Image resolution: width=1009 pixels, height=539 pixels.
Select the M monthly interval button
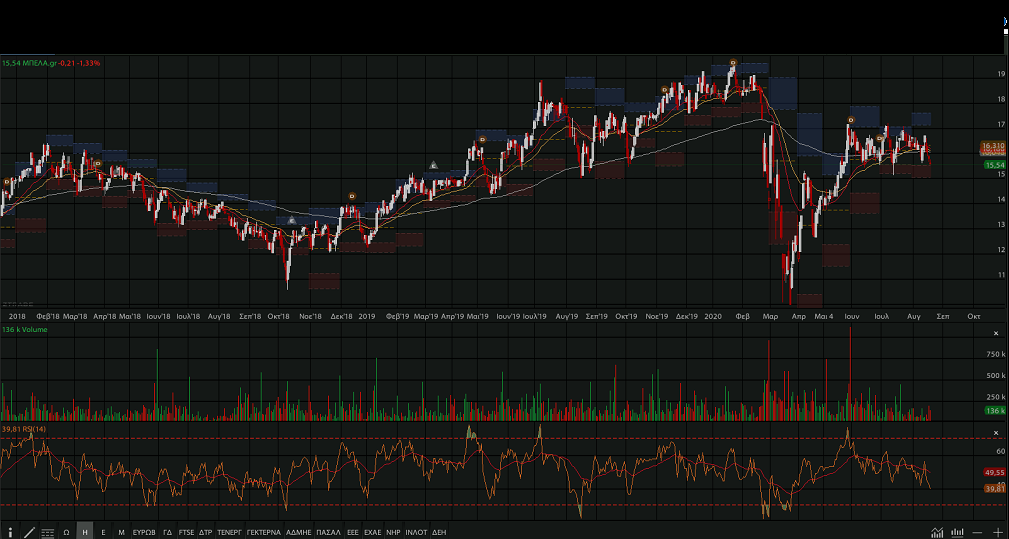click(121, 532)
